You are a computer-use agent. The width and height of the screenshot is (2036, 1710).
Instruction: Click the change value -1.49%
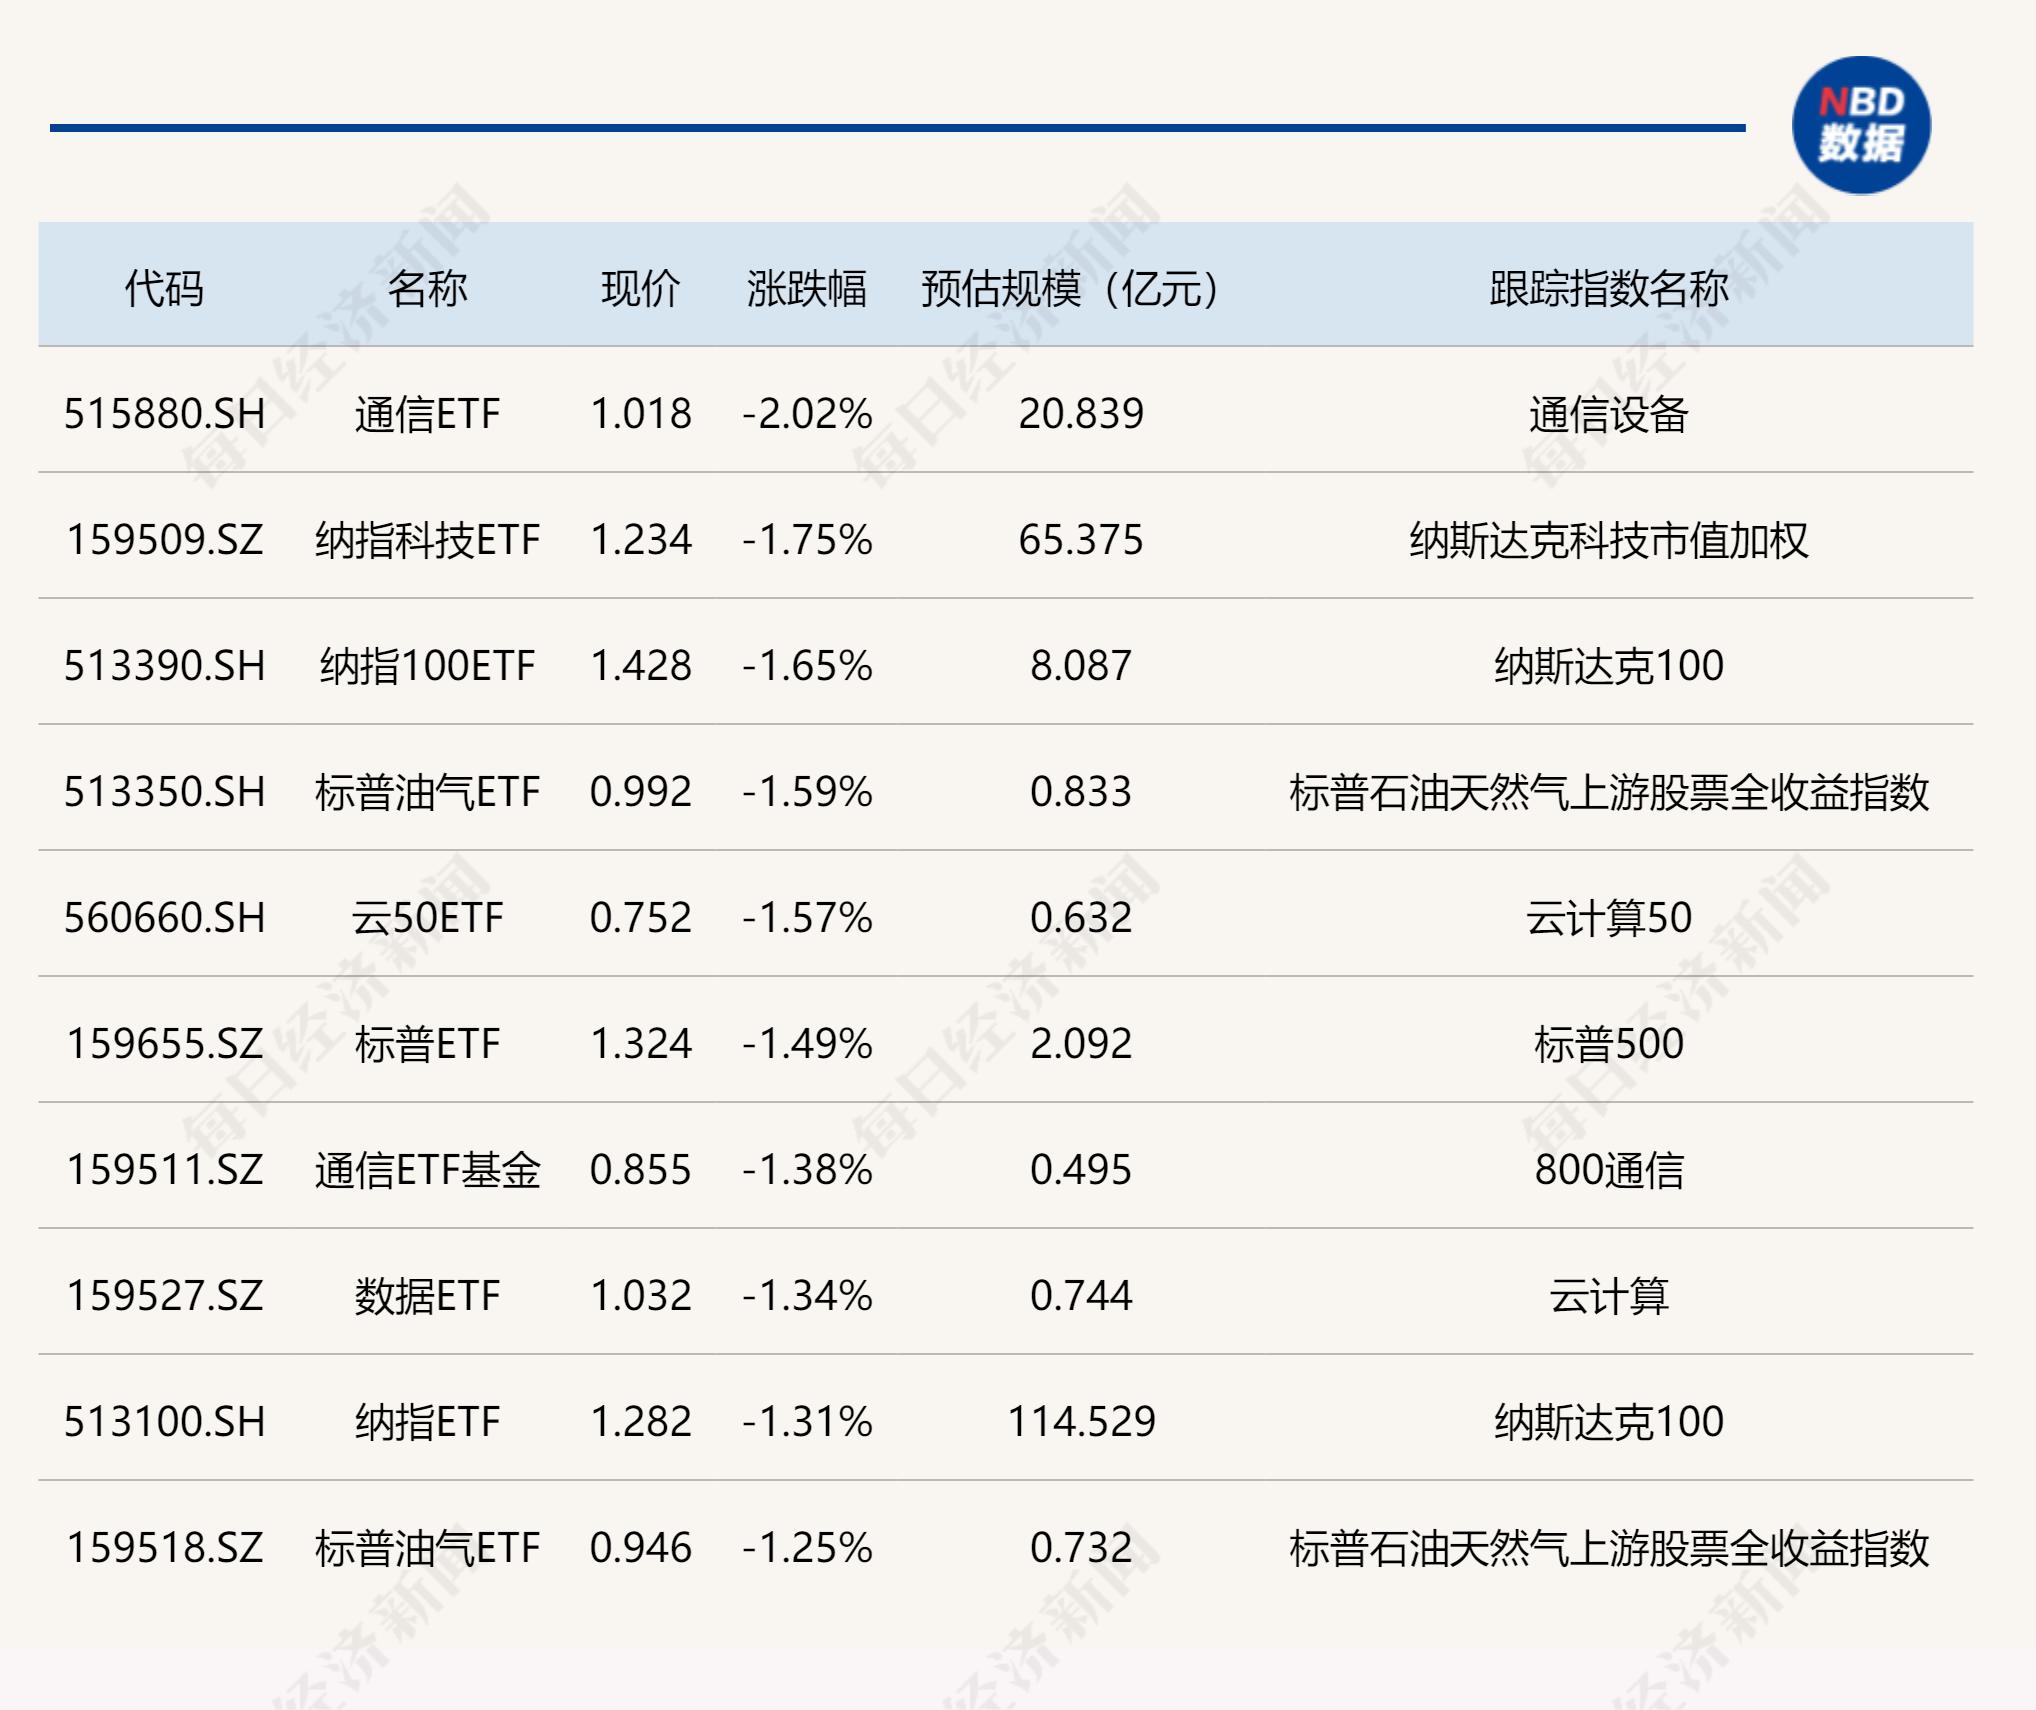point(807,1044)
